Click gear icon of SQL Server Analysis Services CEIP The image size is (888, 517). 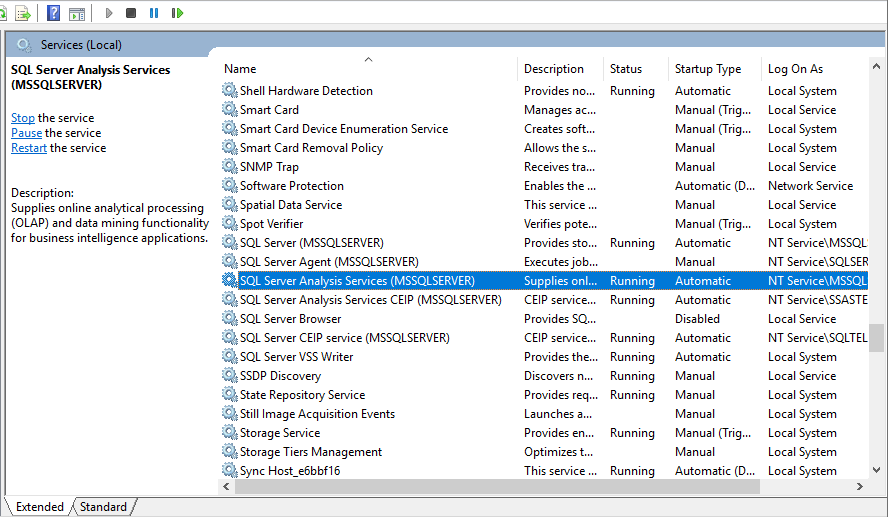tap(229, 299)
